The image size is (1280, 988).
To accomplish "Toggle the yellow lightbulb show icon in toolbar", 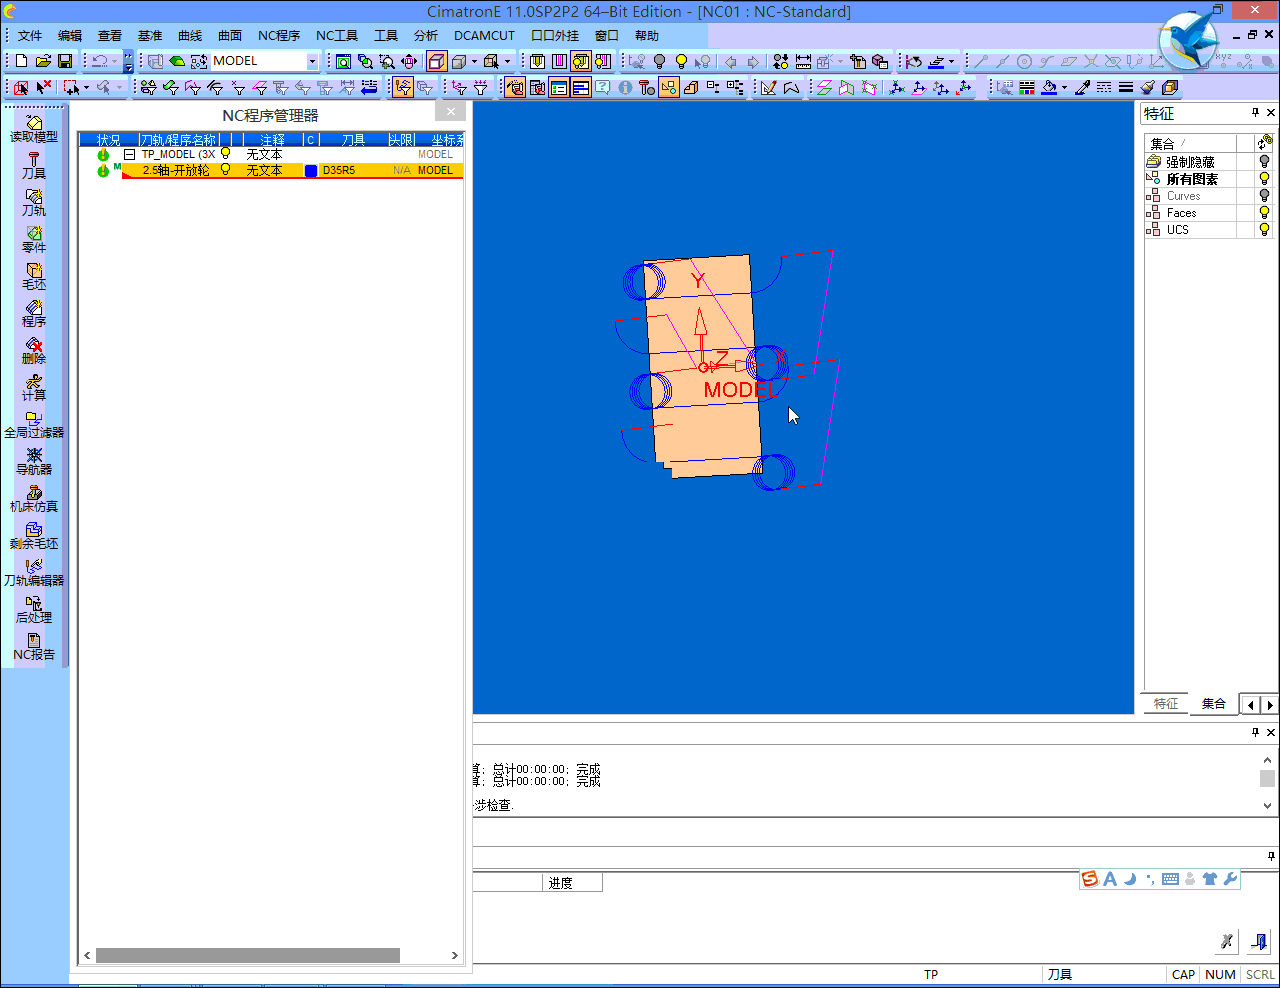I will (x=681, y=61).
